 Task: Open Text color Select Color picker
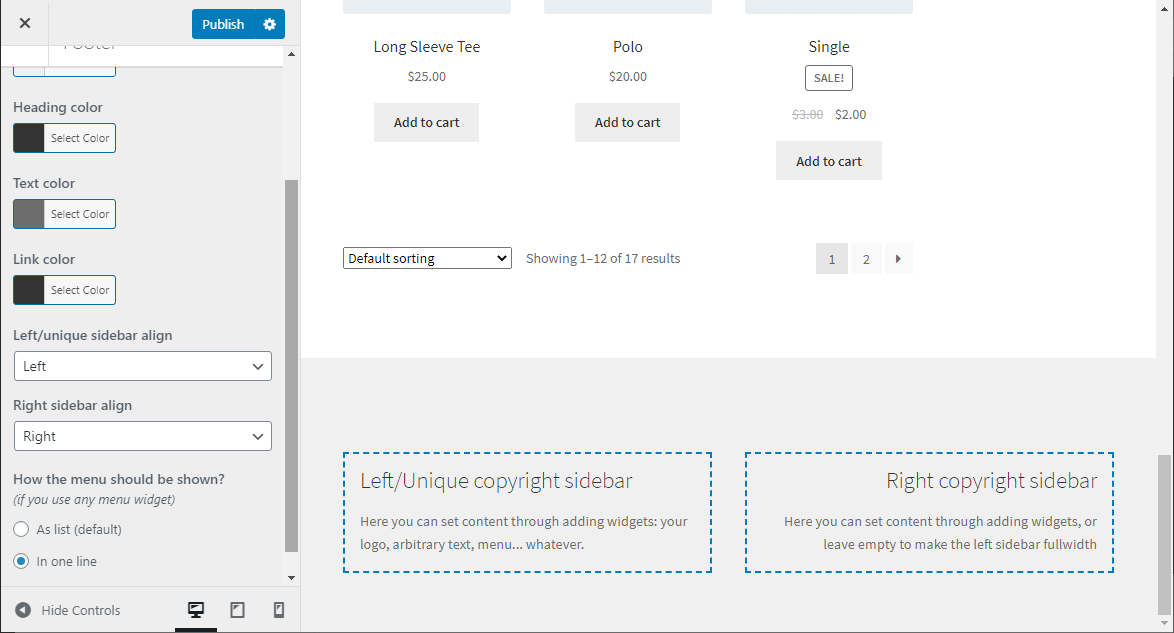[79, 214]
